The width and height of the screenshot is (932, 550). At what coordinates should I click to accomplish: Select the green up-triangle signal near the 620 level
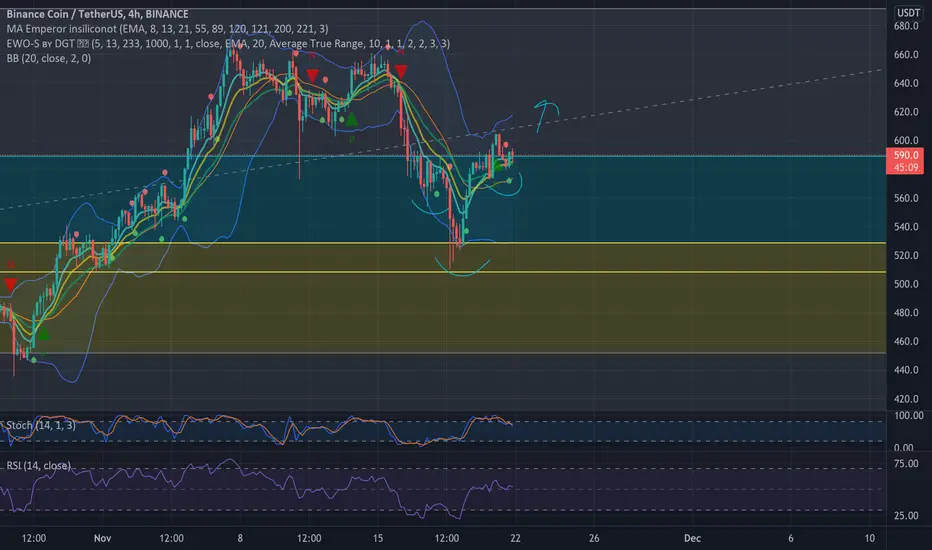click(x=352, y=119)
